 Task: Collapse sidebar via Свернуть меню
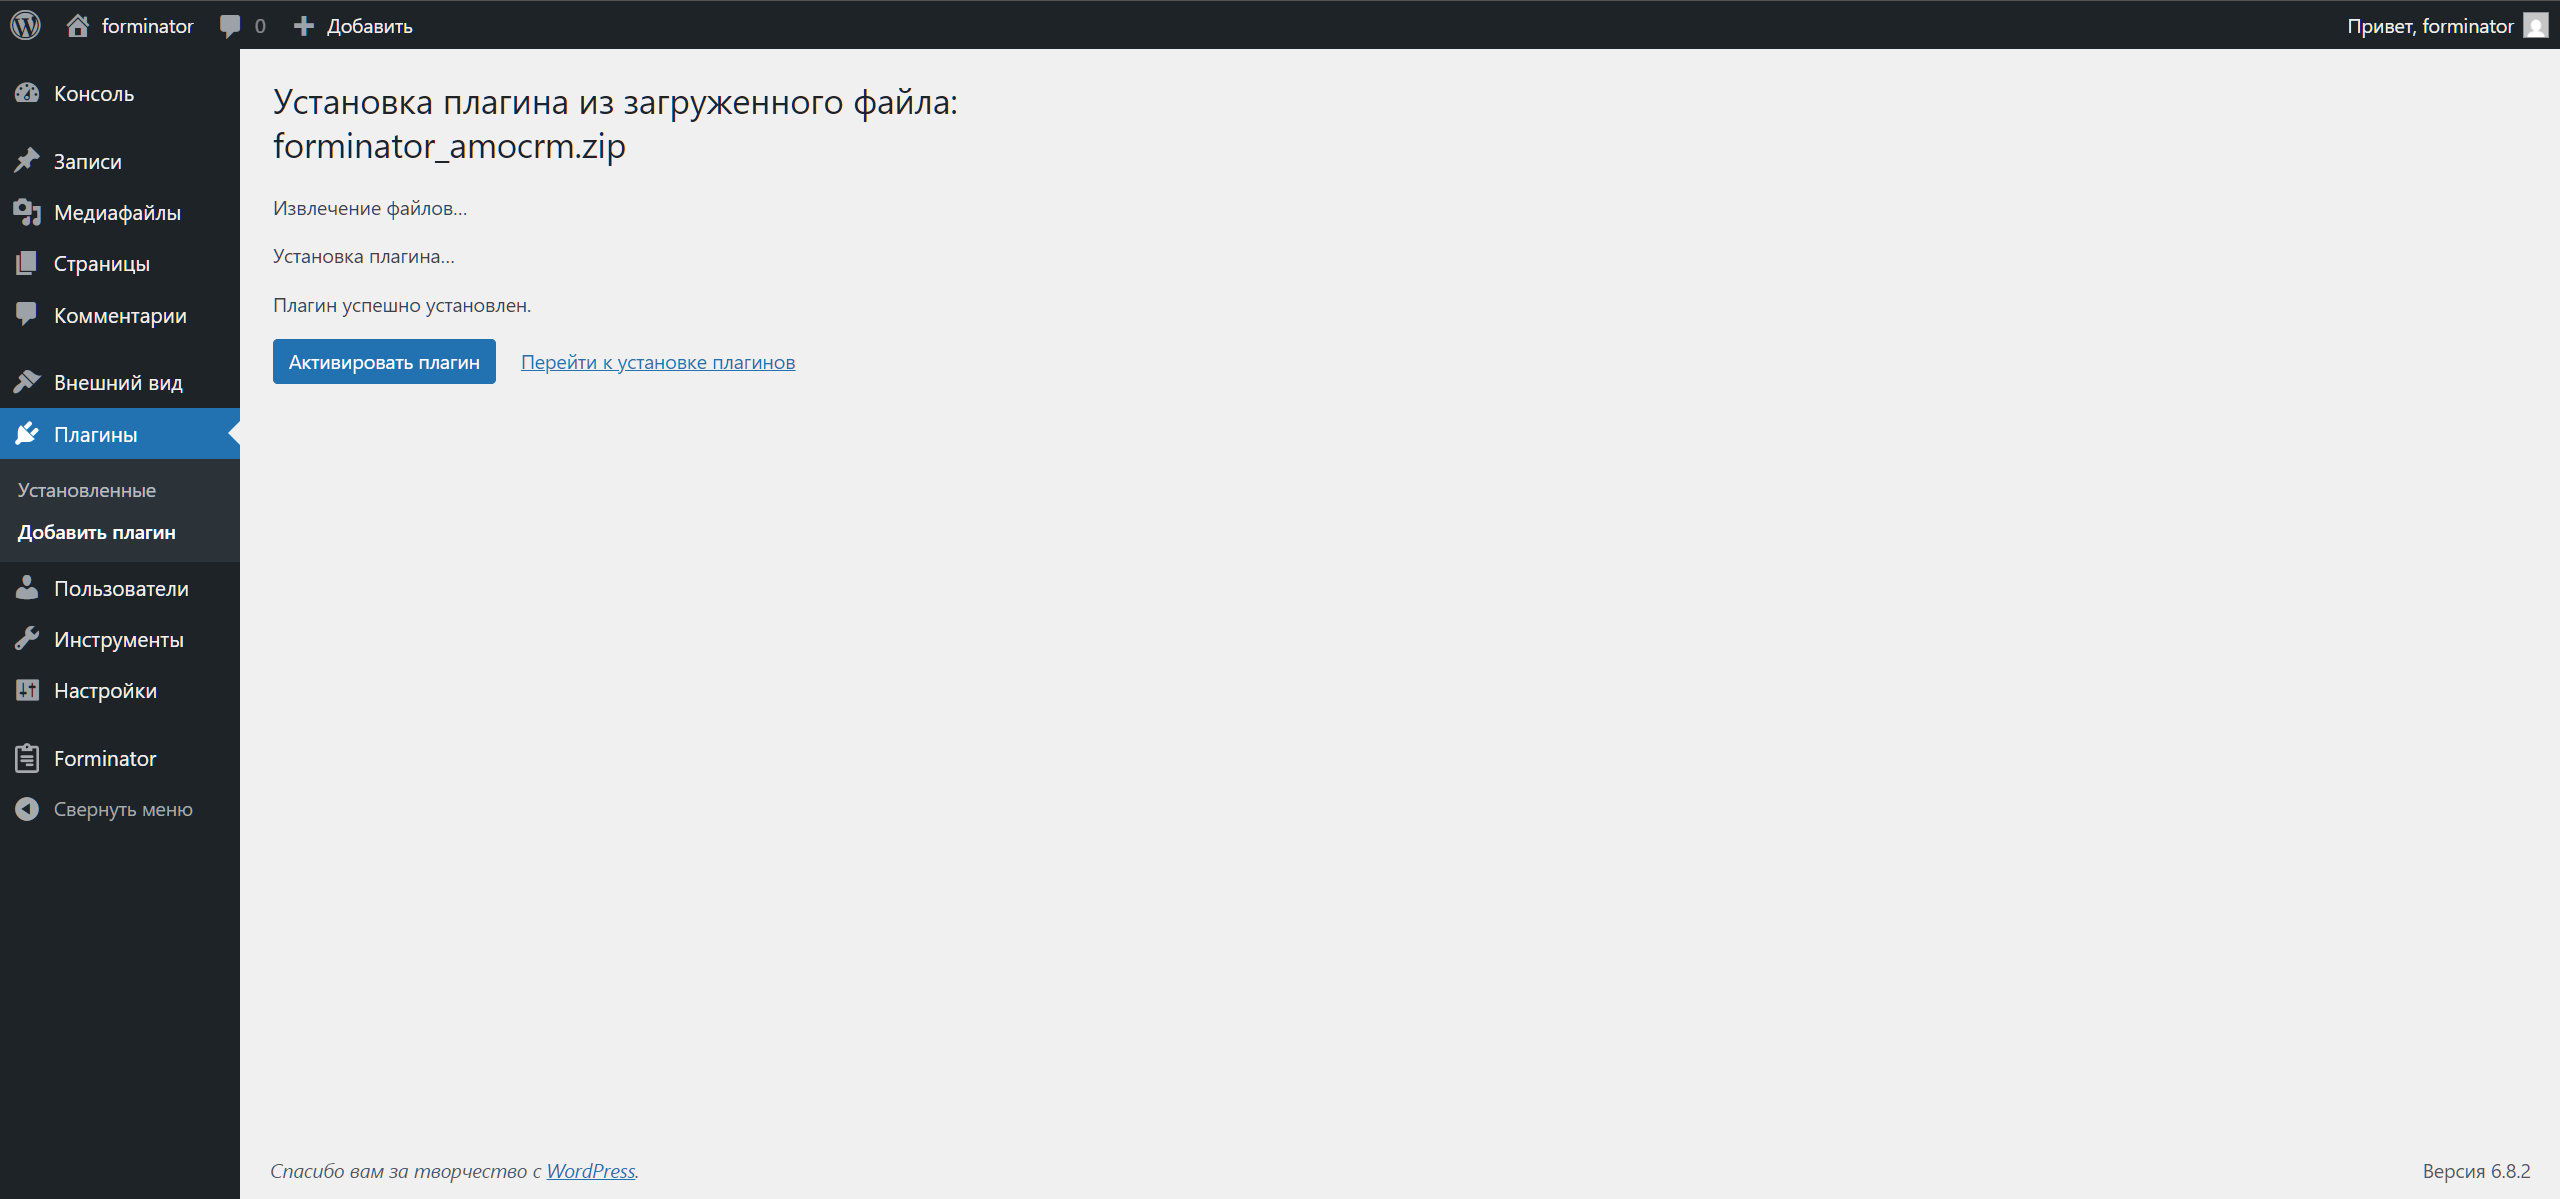tap(120, 809)
